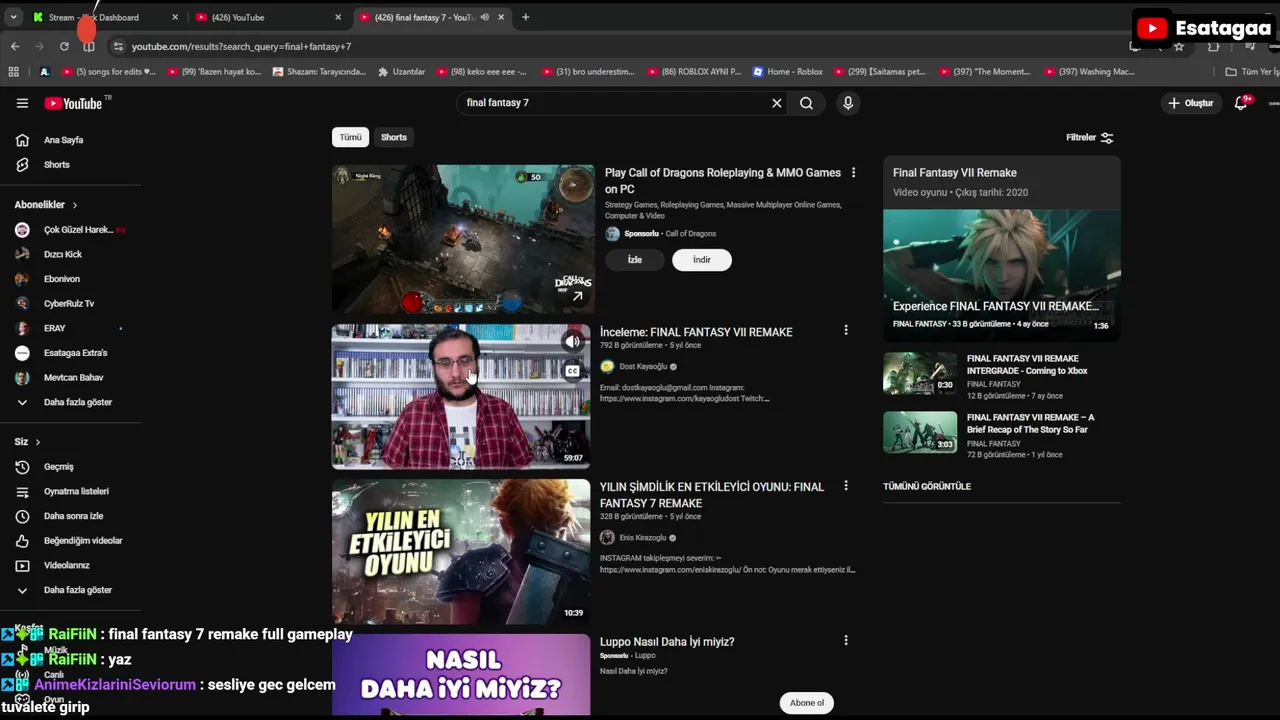Screen dimensions: 1280x720
Task: Open Luppo Nasıl Daha İyi miyiz? ad title
Action: point(667,642)
